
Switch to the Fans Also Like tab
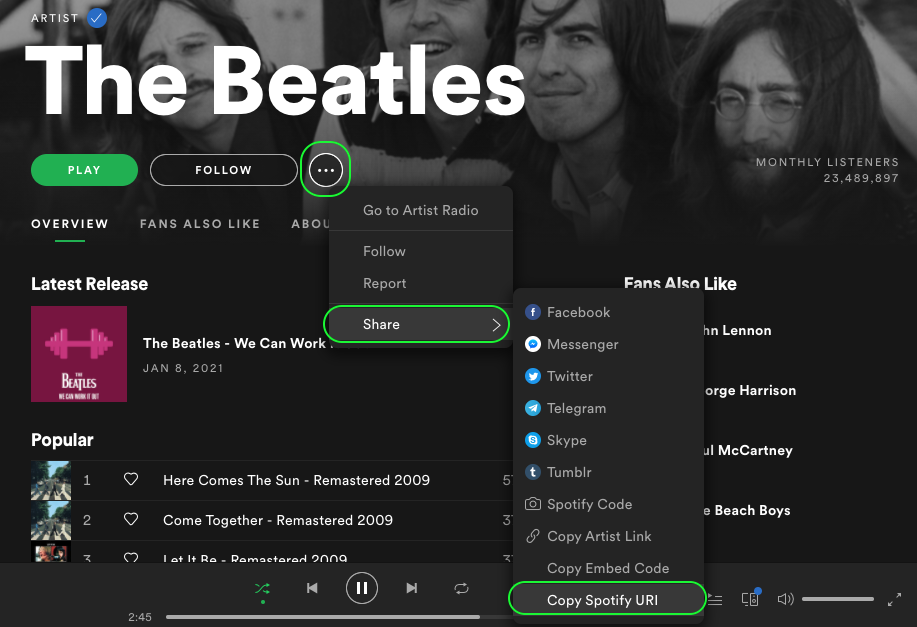(200, 224)
